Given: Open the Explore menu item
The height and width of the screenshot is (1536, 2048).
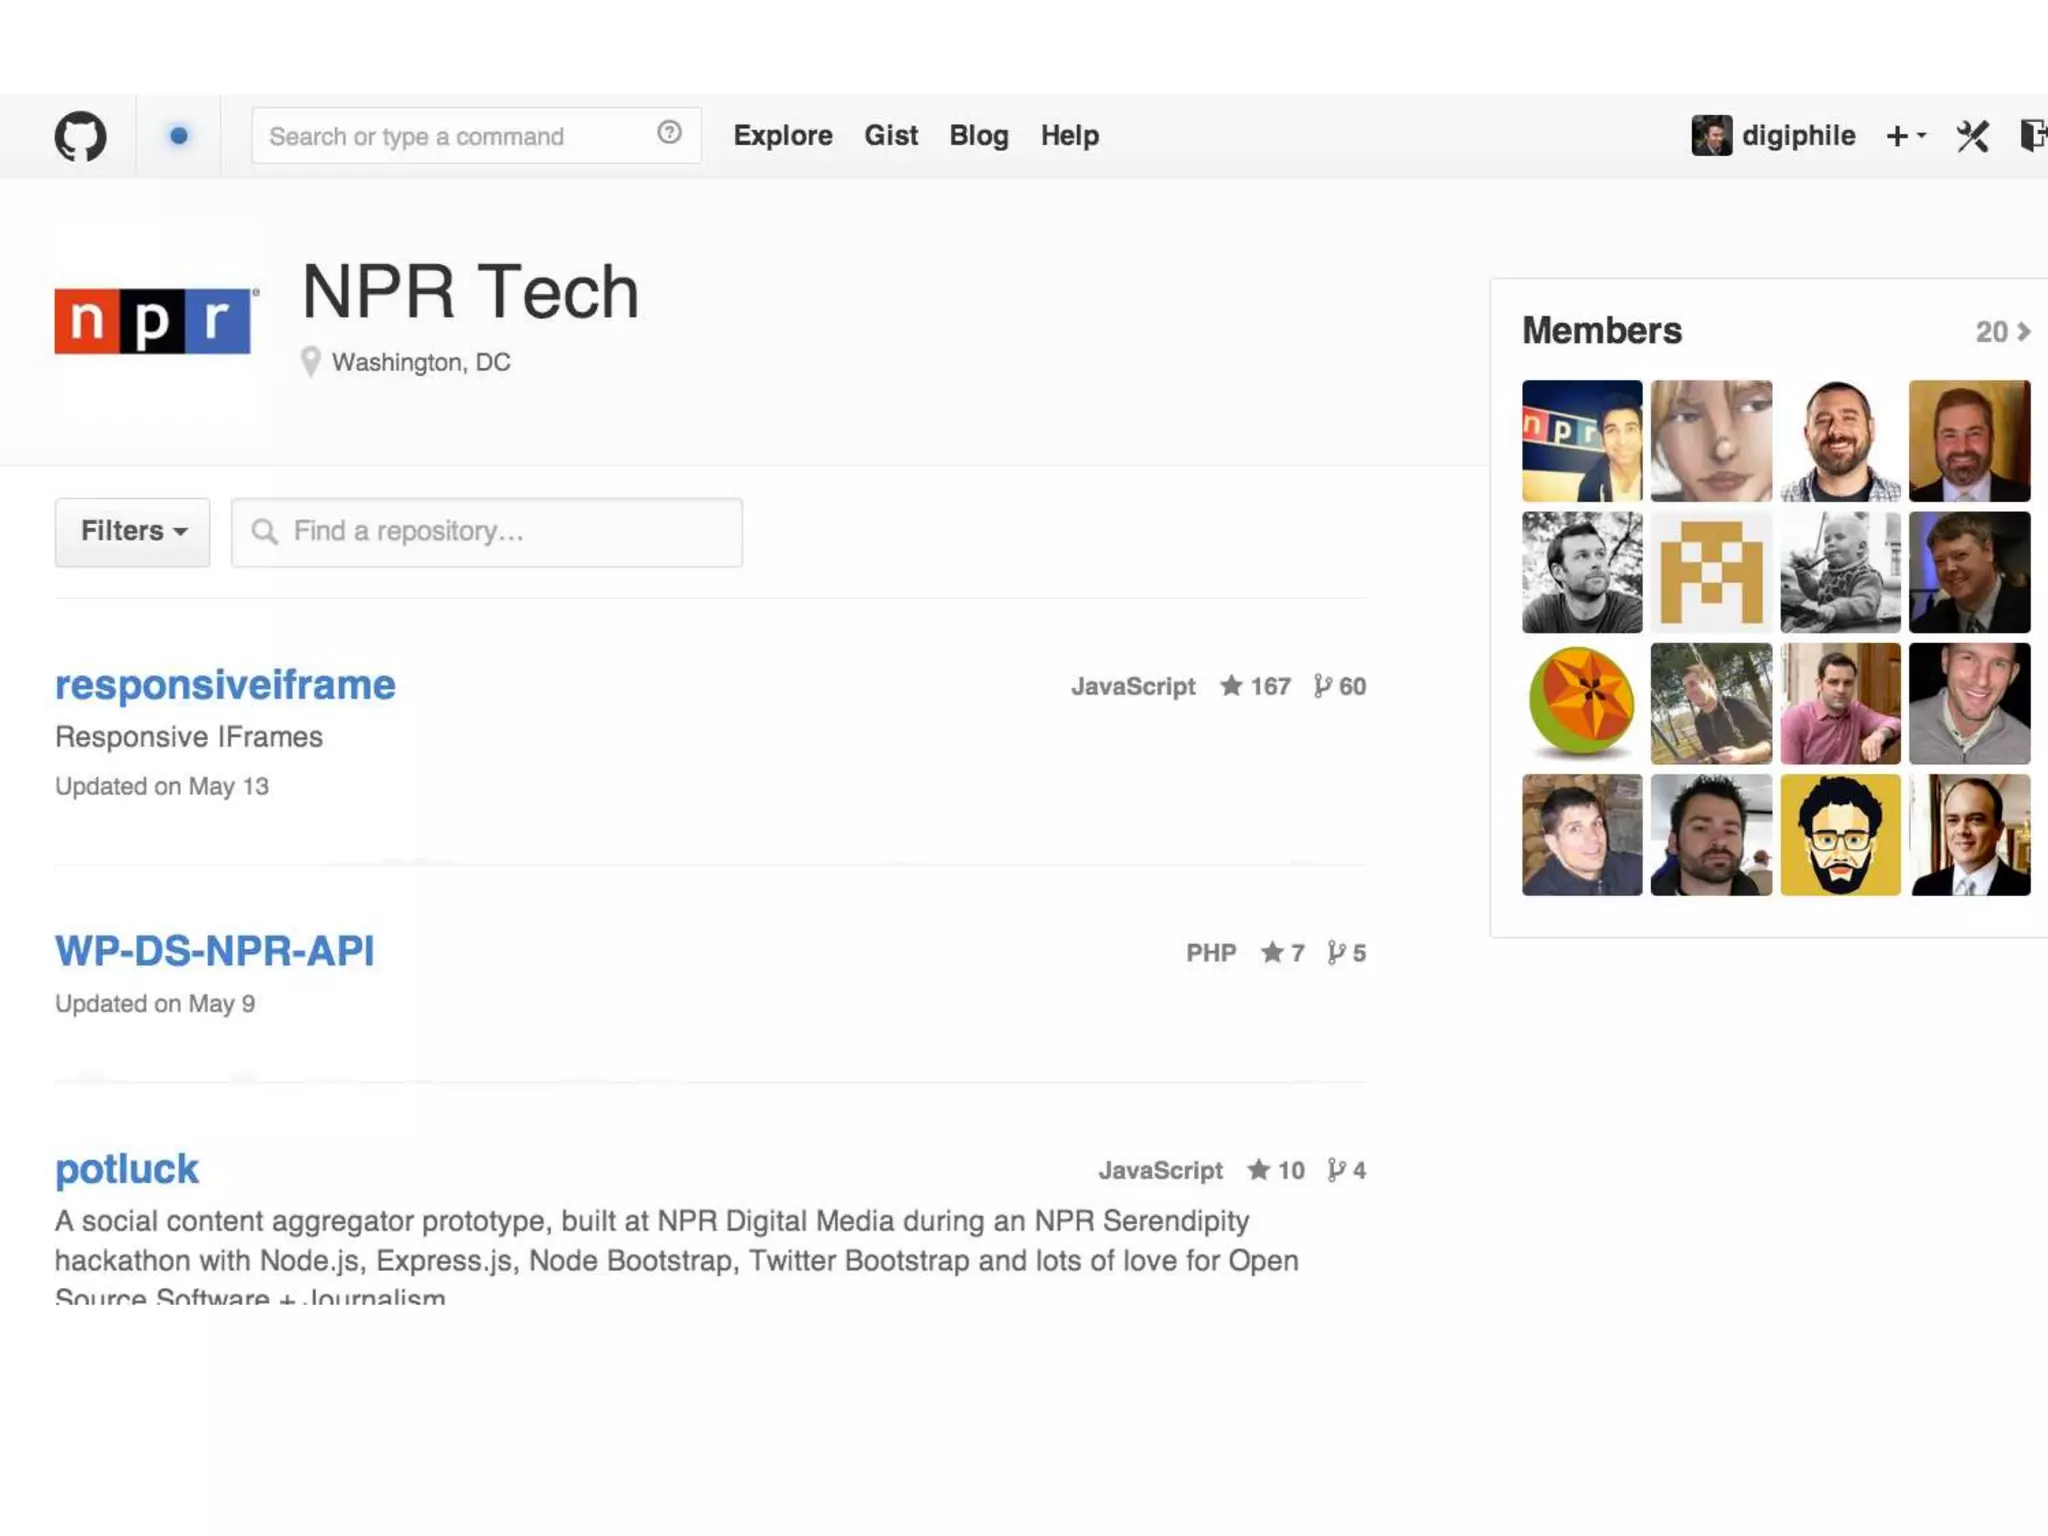Looking at the screenshot, I should click(x=782, y=136).
